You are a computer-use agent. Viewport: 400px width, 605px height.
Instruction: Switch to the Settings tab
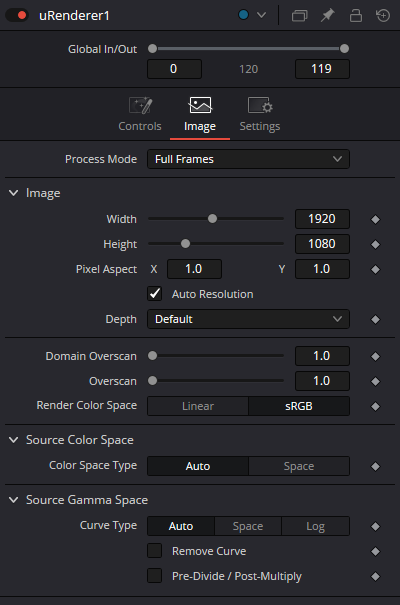coord(260,115)
